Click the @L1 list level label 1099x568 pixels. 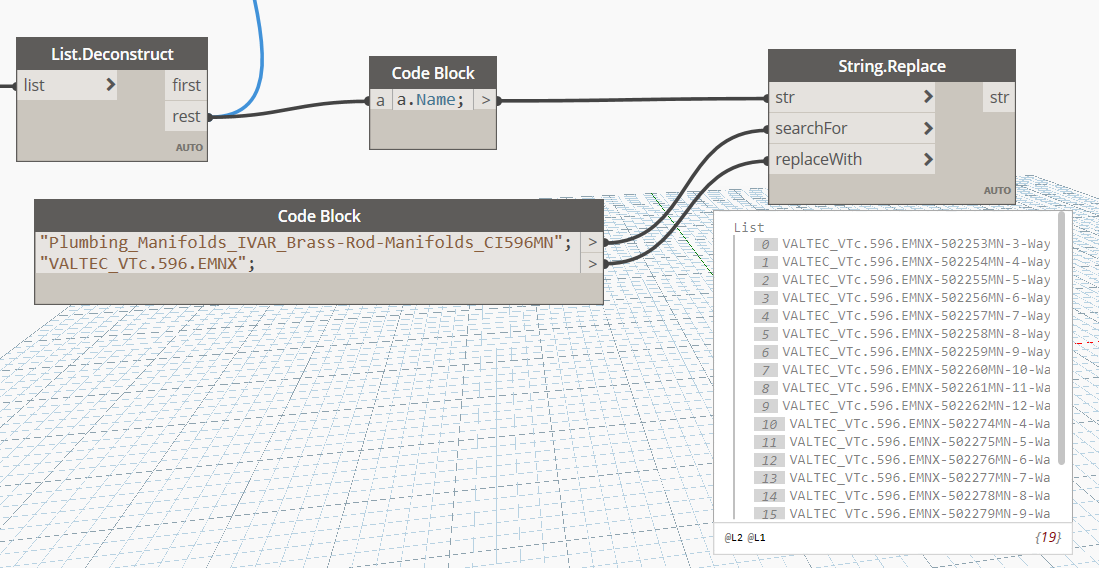756,538
